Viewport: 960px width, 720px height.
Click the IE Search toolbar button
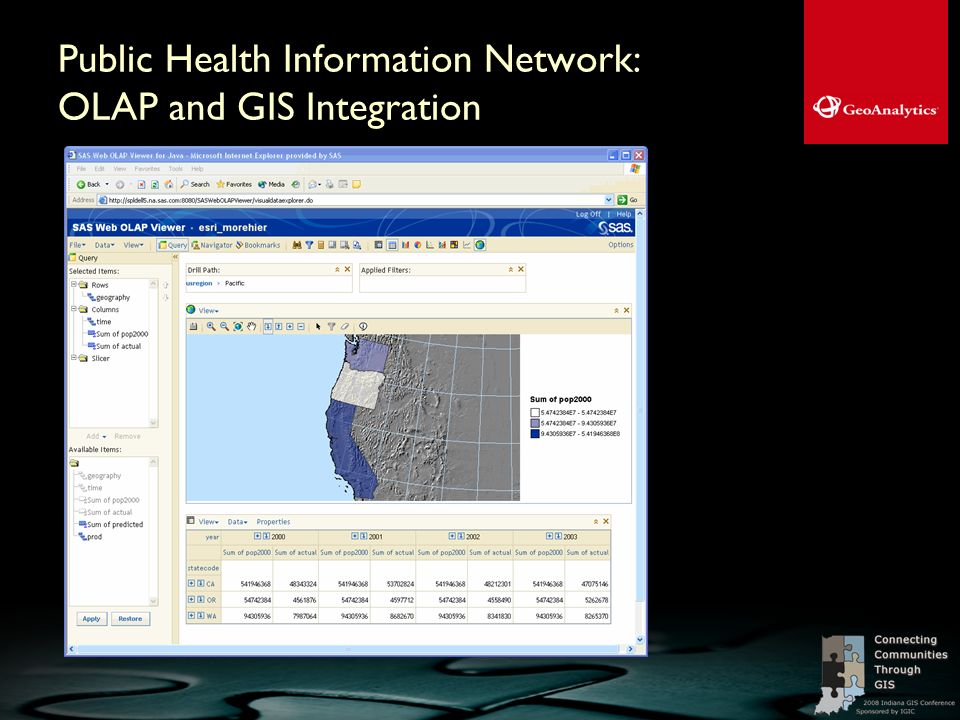[x=195, y=184]
